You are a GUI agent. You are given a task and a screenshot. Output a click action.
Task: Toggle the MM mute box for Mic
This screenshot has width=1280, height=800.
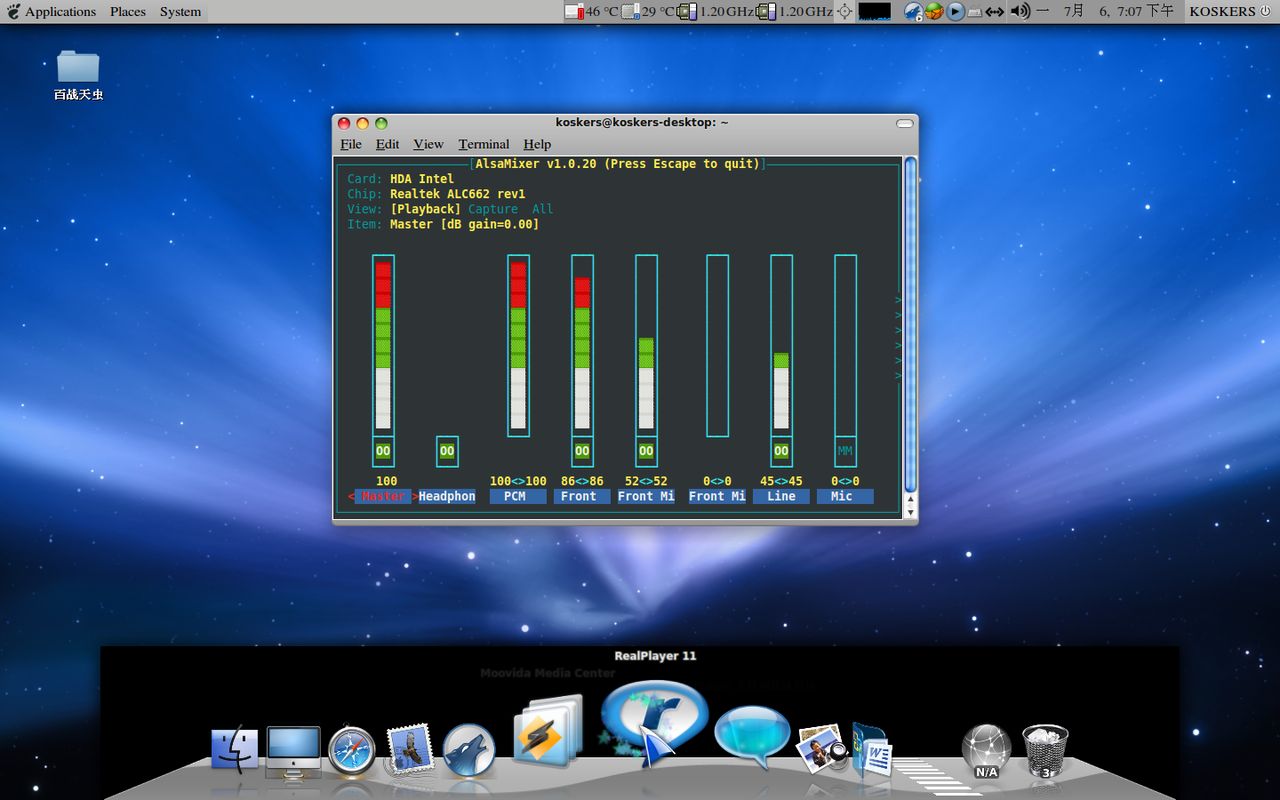tap(845, 451)
